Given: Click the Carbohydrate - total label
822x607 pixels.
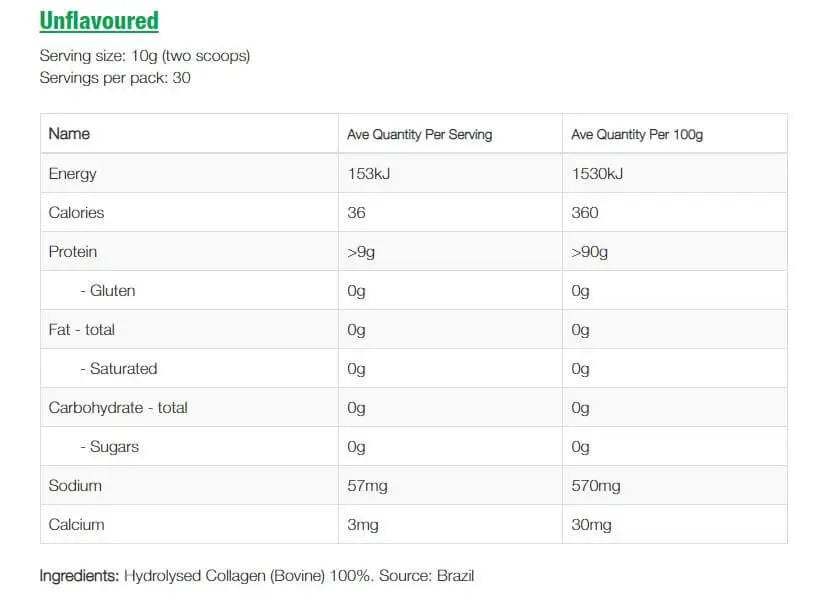Looking at the screenshot, I should tap(118, 408).
